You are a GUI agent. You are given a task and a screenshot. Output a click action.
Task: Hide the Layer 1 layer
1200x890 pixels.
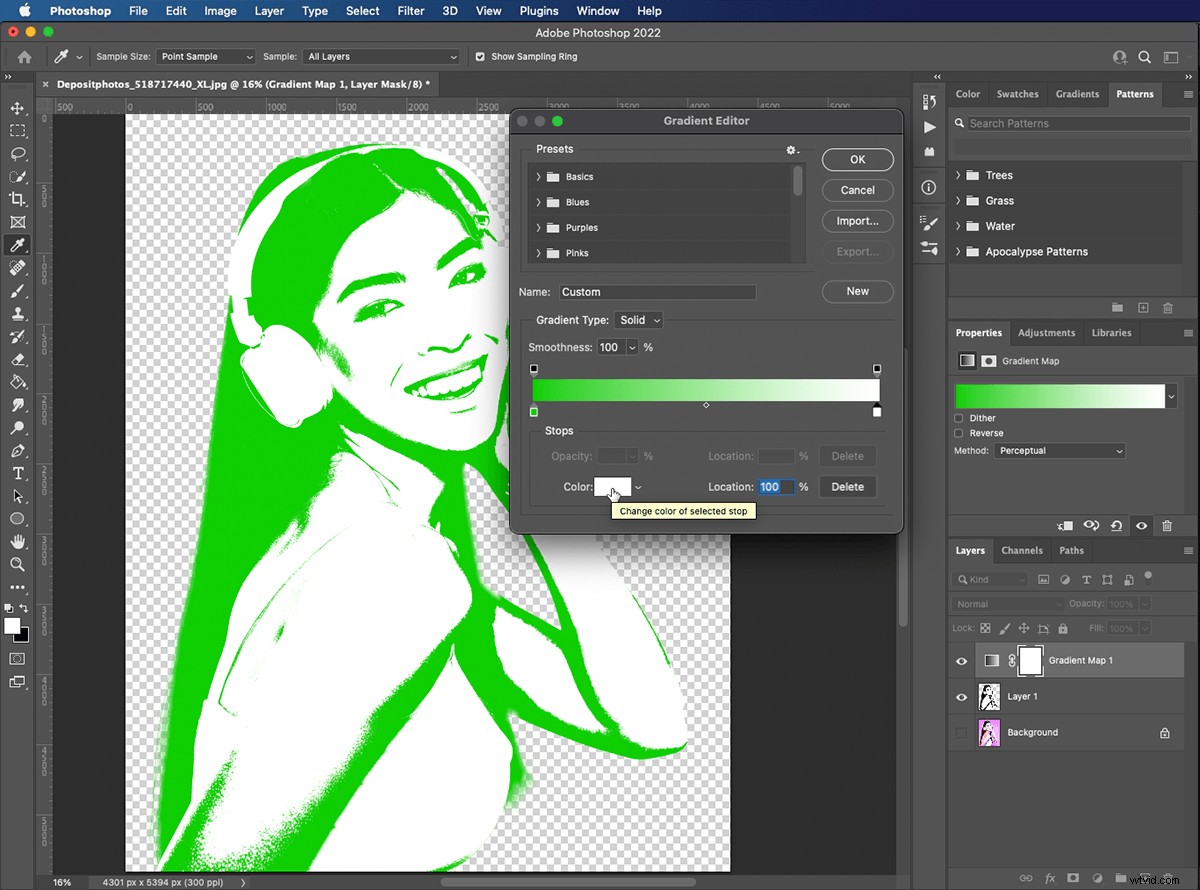961,697
